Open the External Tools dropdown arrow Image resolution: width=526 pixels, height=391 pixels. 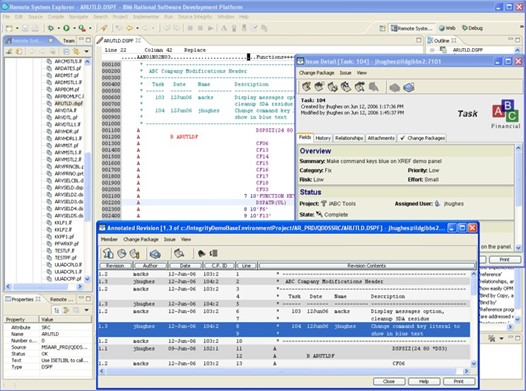[90, 29]
